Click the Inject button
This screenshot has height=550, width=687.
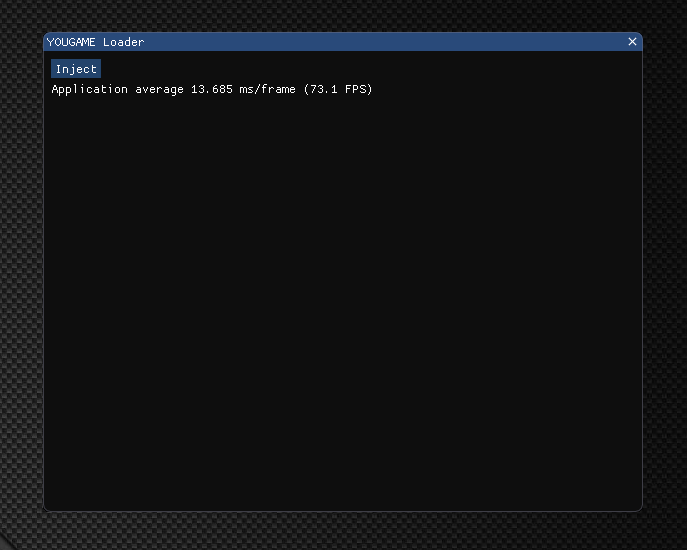pos(76,69)
